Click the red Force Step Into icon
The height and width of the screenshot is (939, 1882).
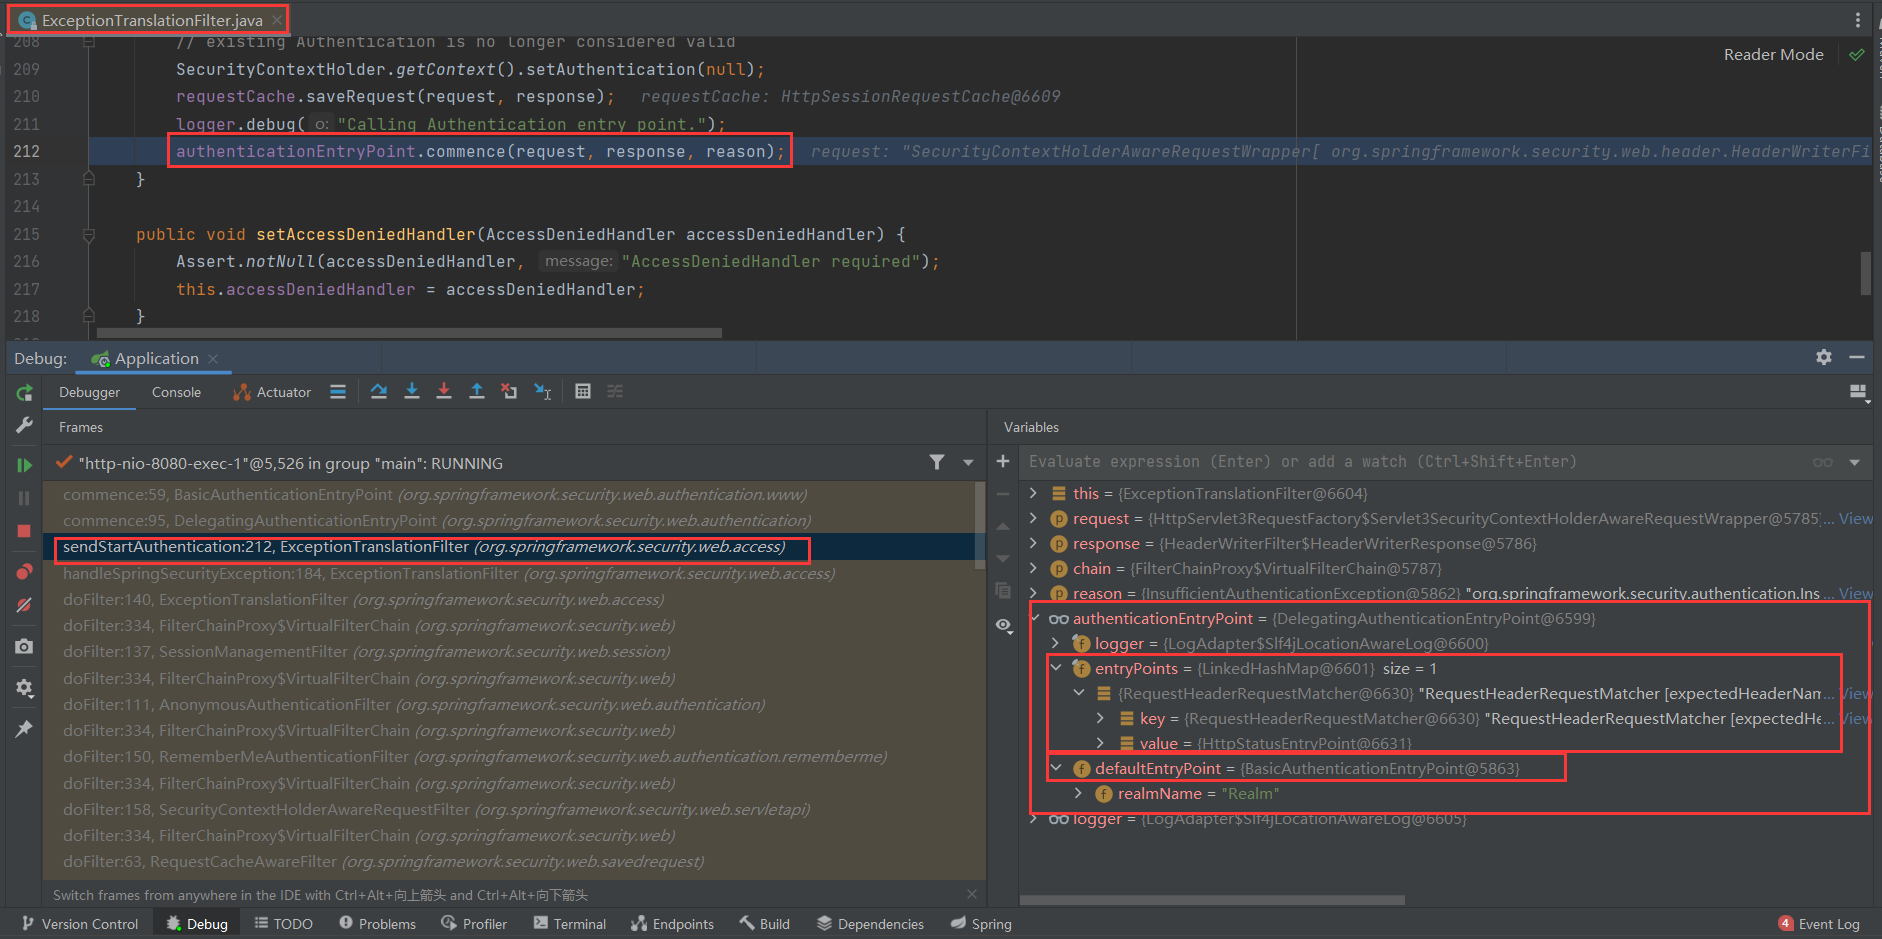(444, 392)
